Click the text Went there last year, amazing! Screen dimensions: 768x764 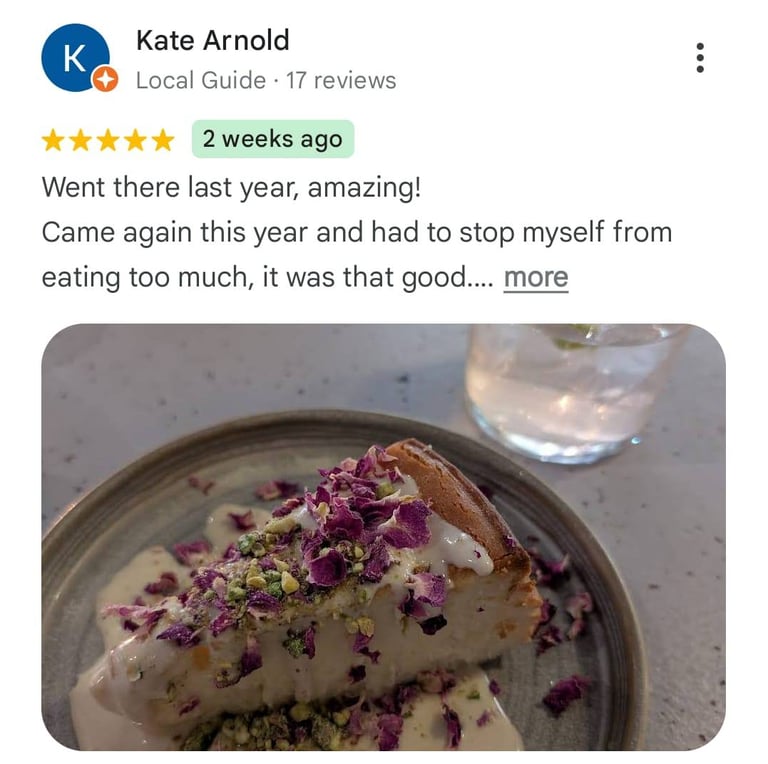pos(231,188)
